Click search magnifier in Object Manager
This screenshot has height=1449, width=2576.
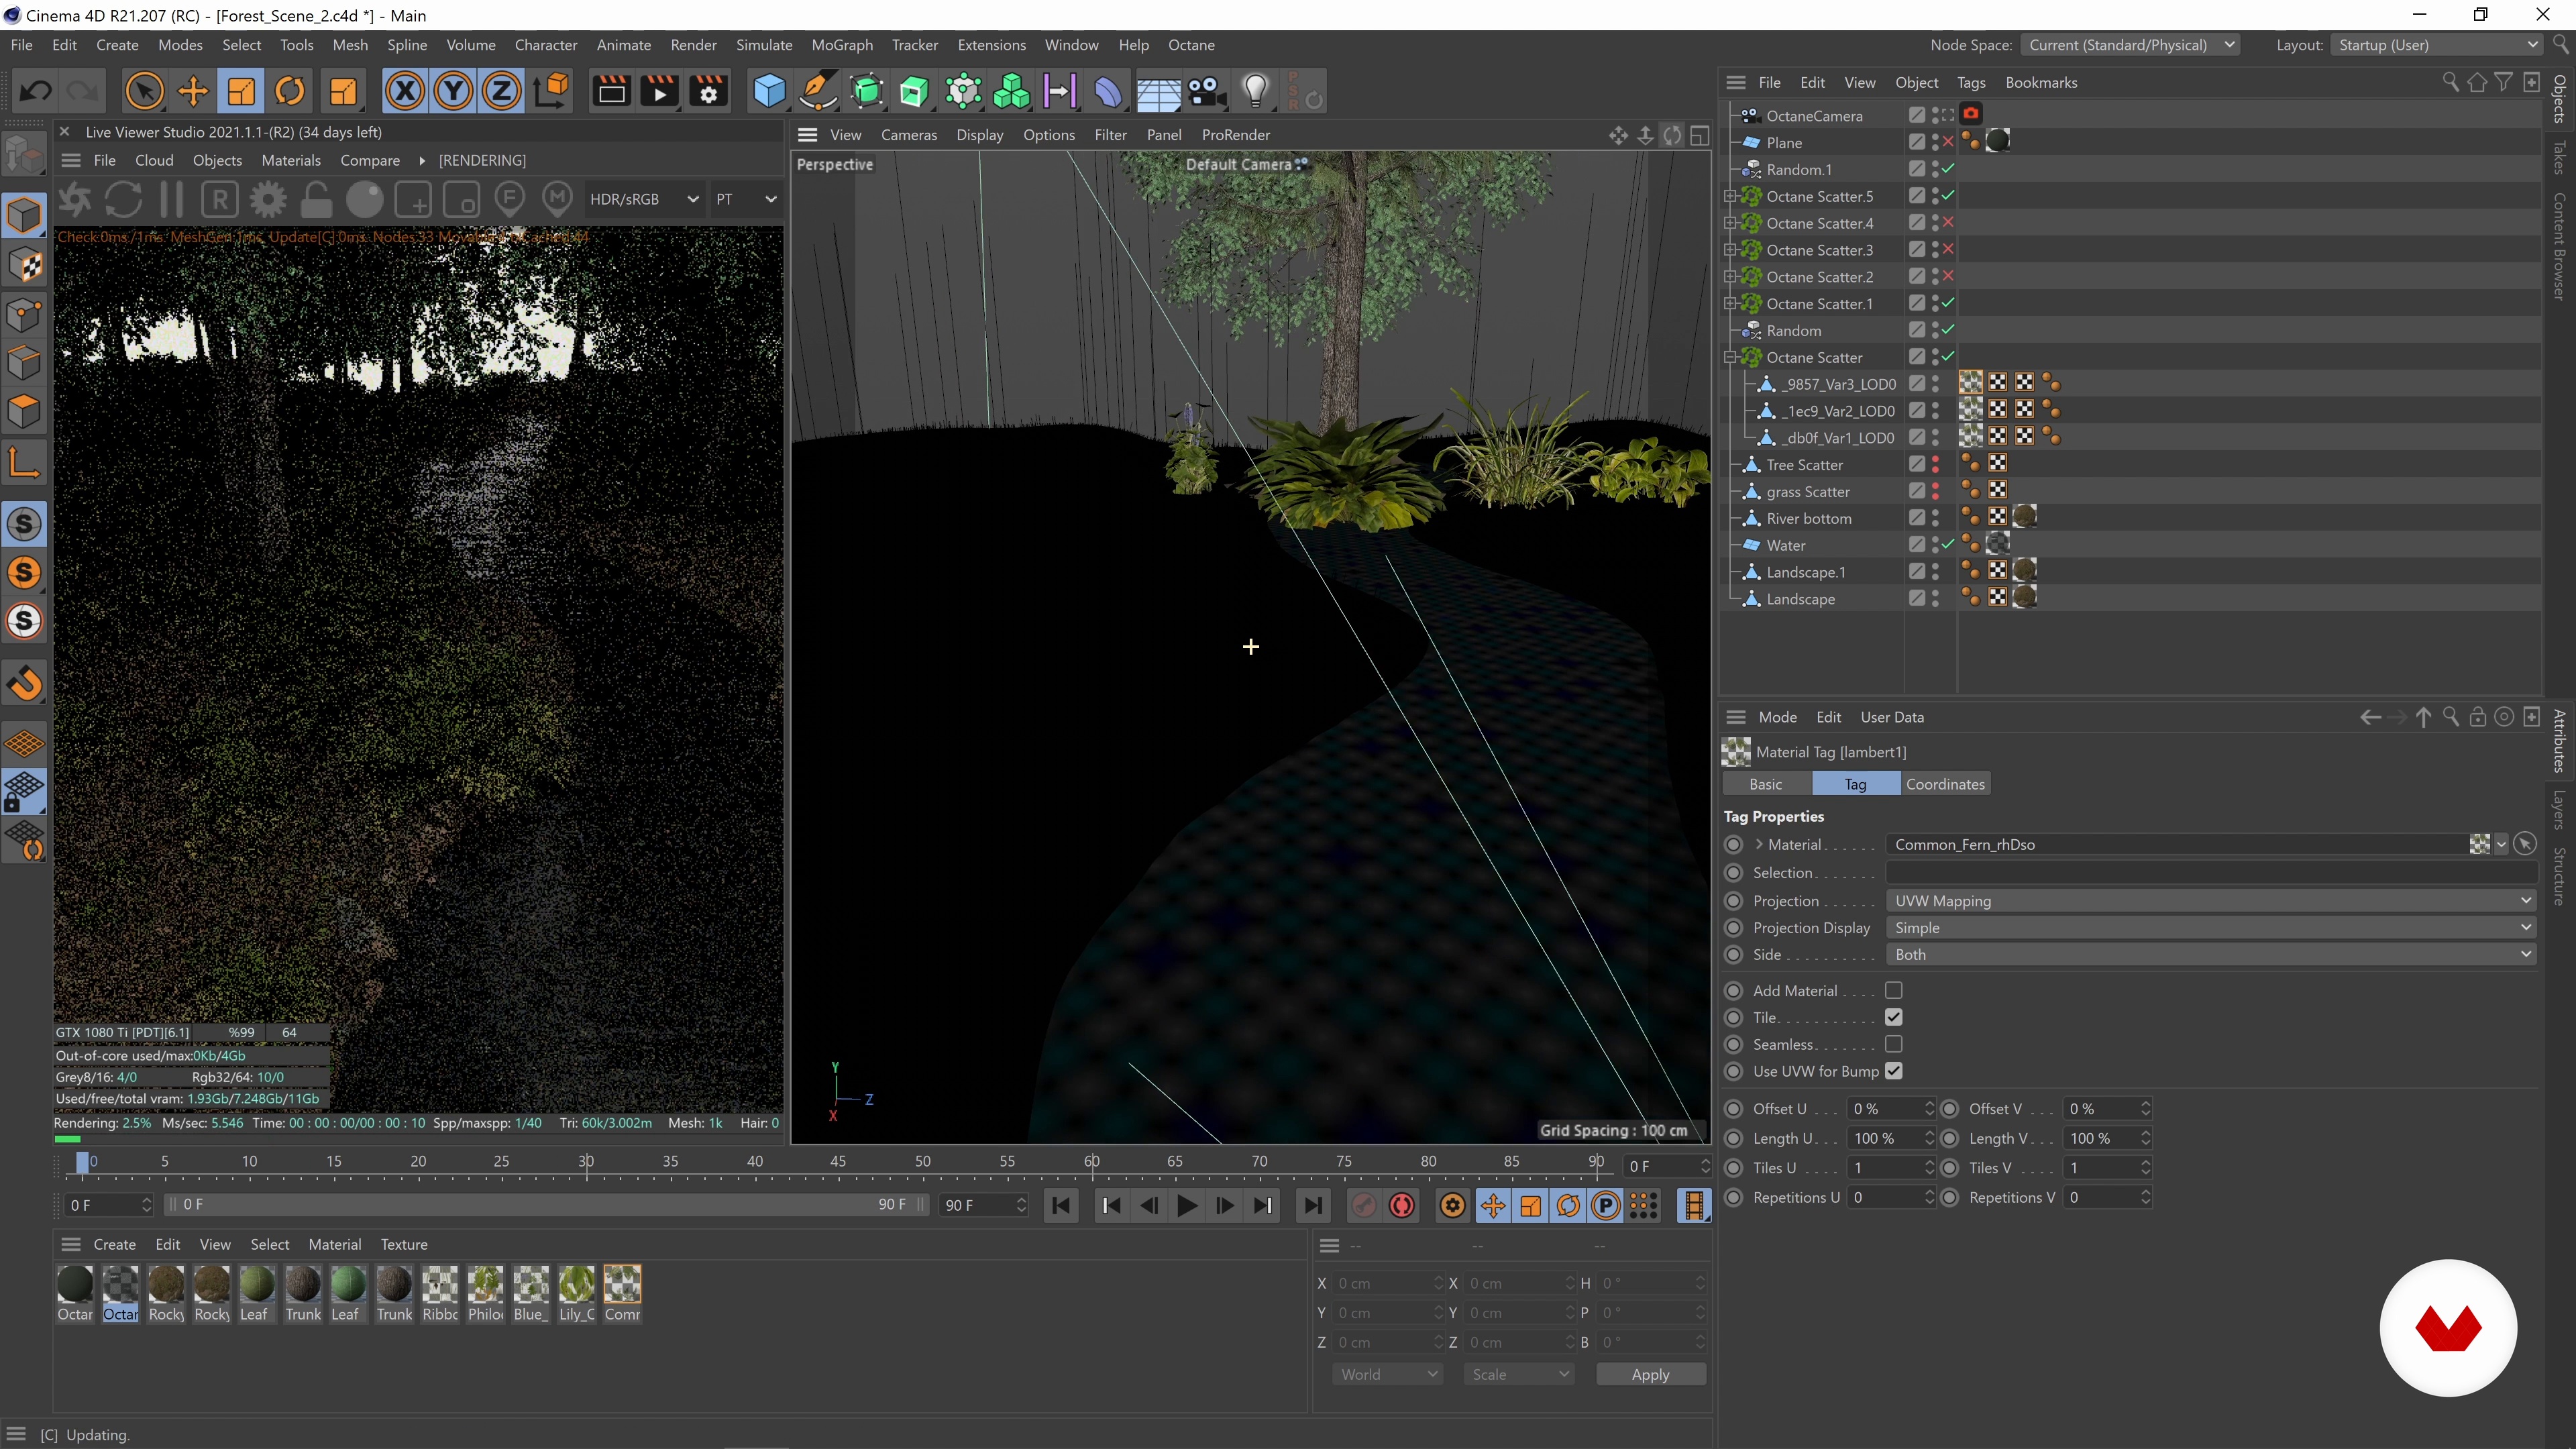click(x=2450, y=82)
